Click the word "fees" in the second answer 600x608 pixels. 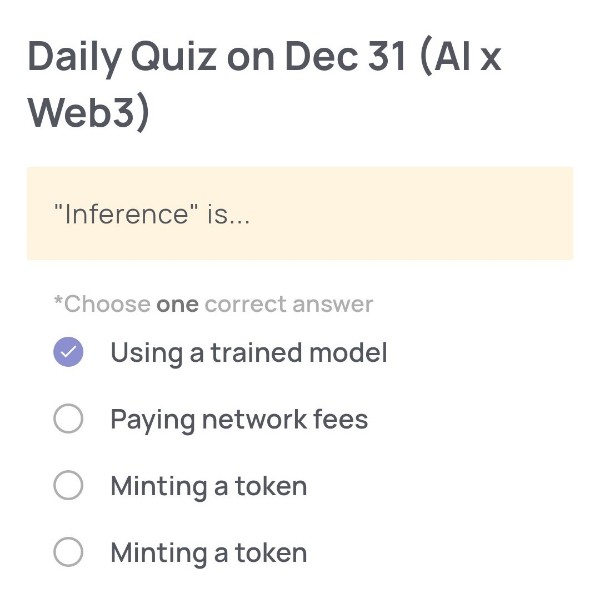(x=341, y=419)
